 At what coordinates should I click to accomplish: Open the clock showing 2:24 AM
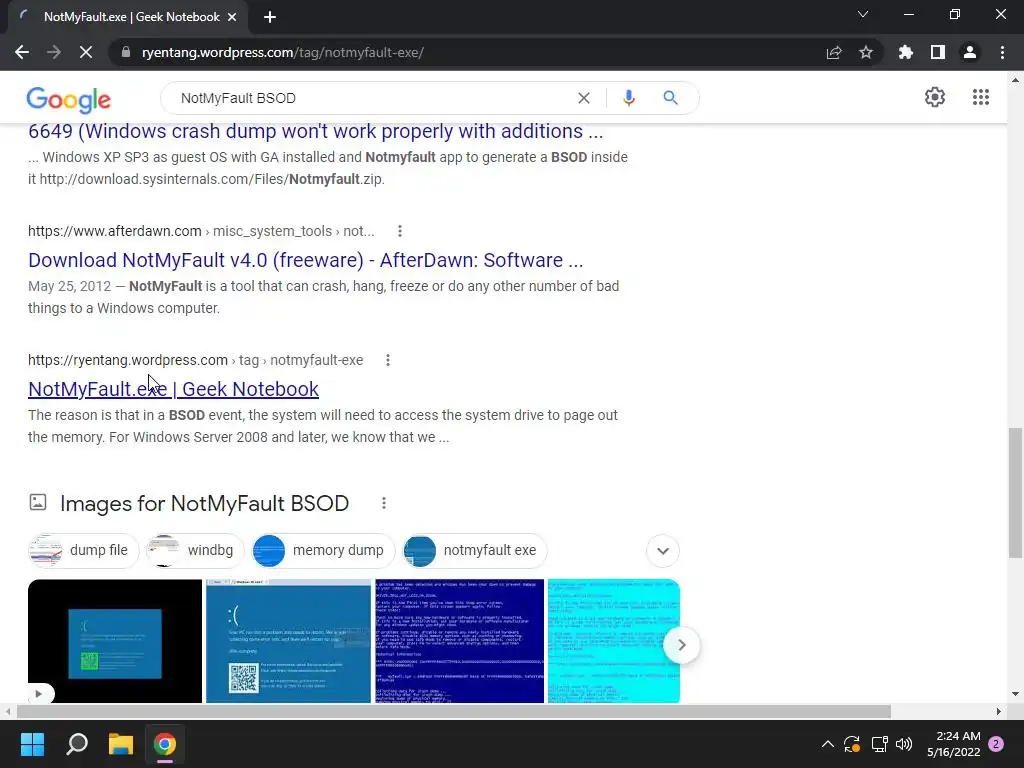point(953,744)
